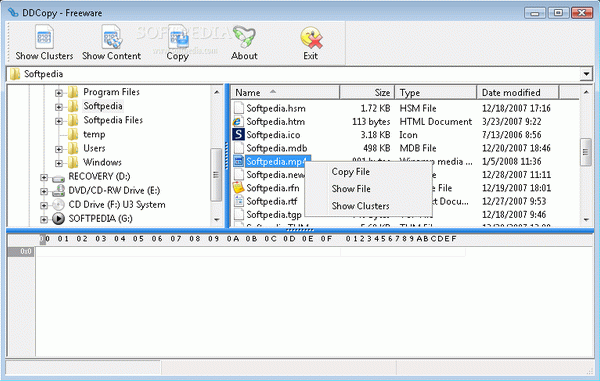
Task: Click the RECOVERY (D:) drive icon
Action: (x=58, y=178)
